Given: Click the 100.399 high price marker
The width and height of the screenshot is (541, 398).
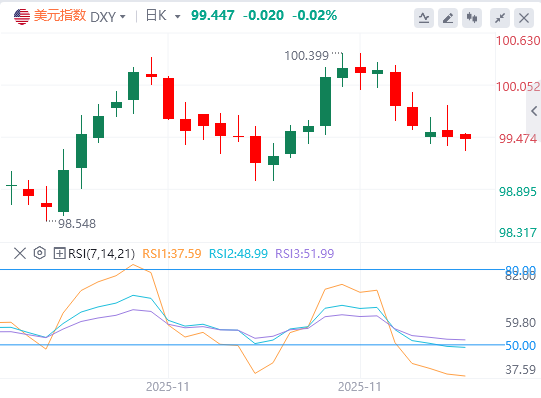Looking at the screenshot, I should (x=306, y=56).
